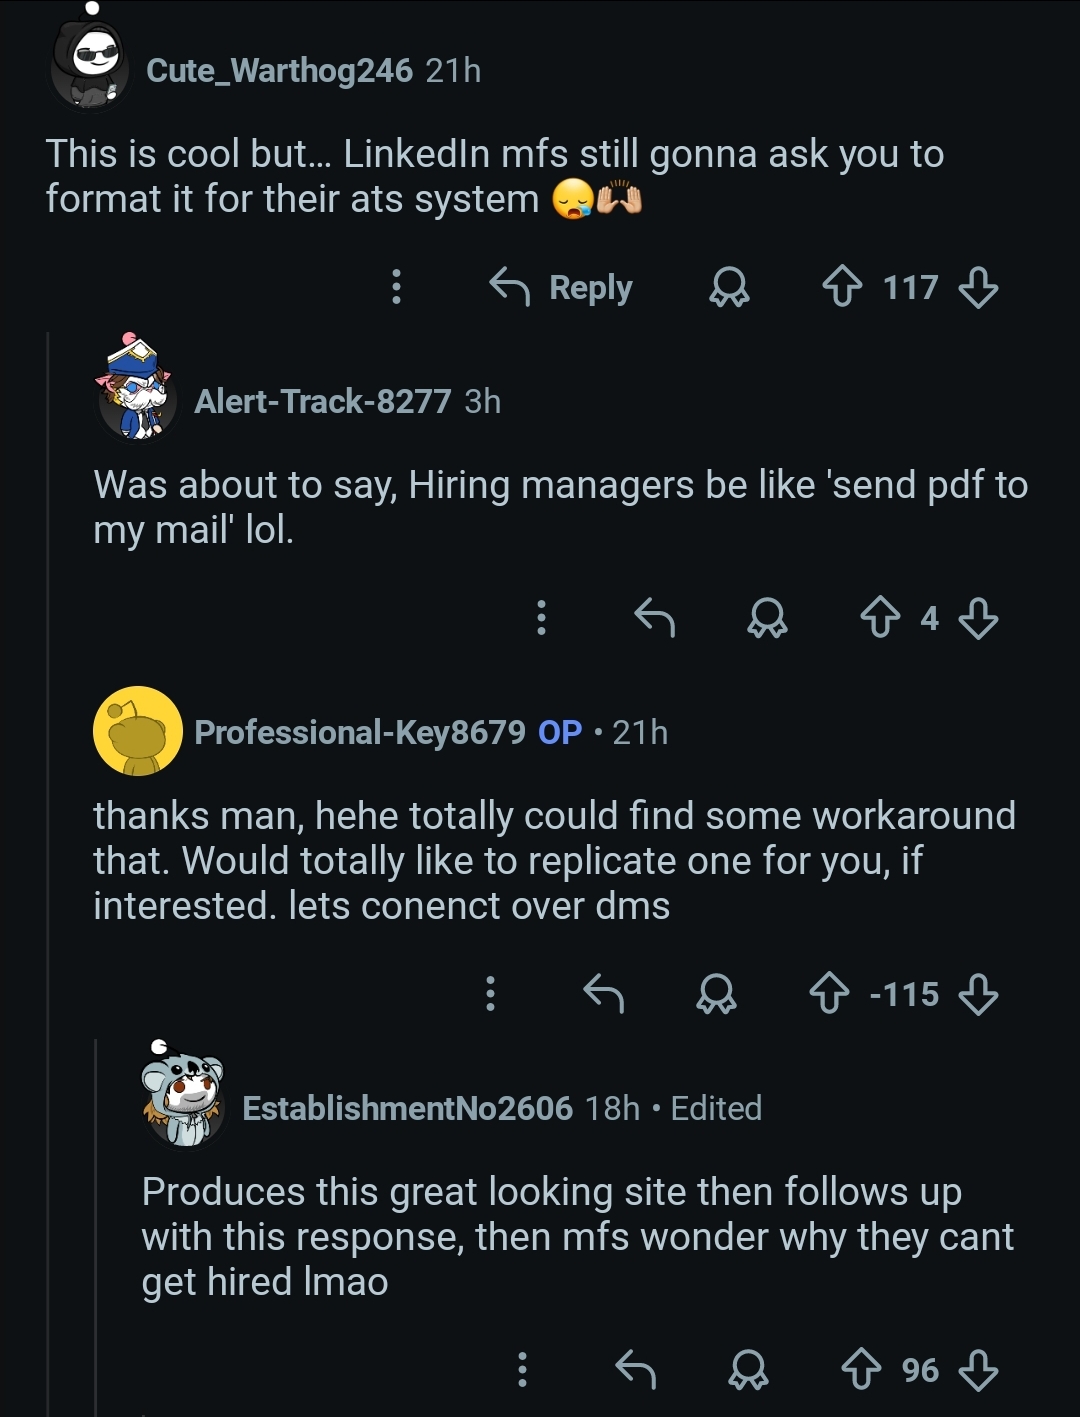
Task: Open more options for Cute_Warthog246's comment
Action: [x=396, y=287]
